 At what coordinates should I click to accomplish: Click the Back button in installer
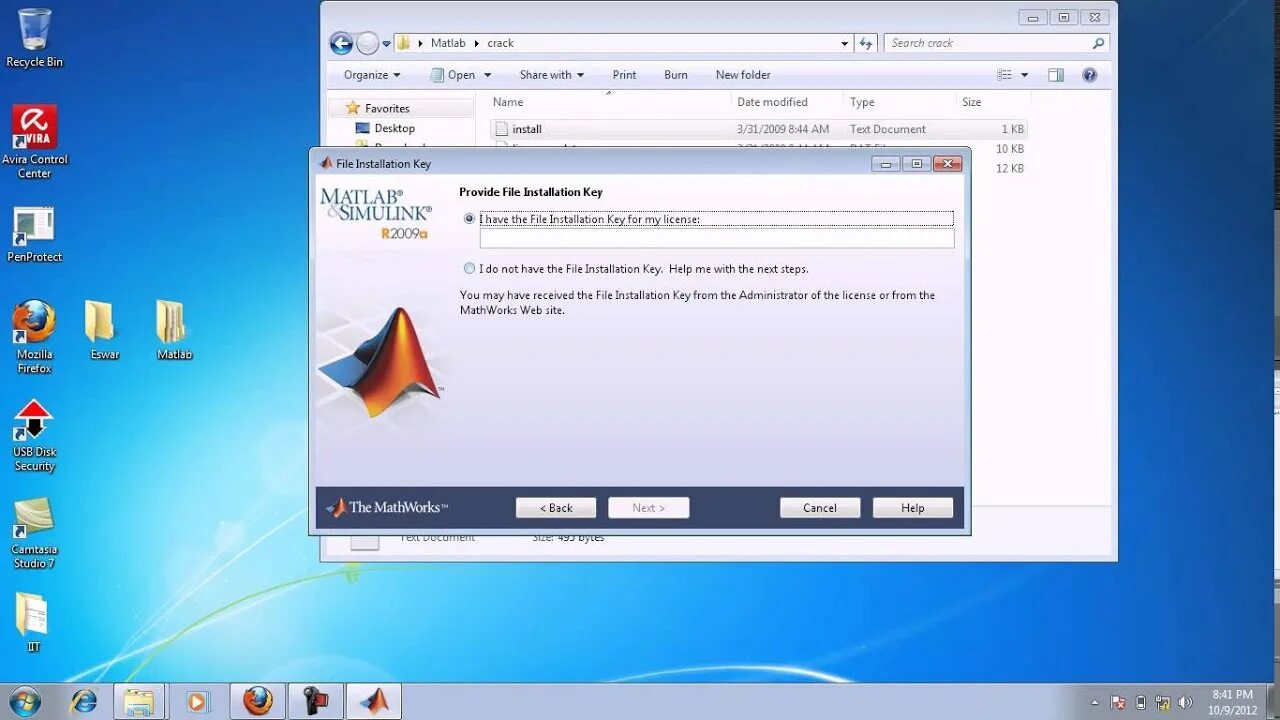[x=556, y=508]
